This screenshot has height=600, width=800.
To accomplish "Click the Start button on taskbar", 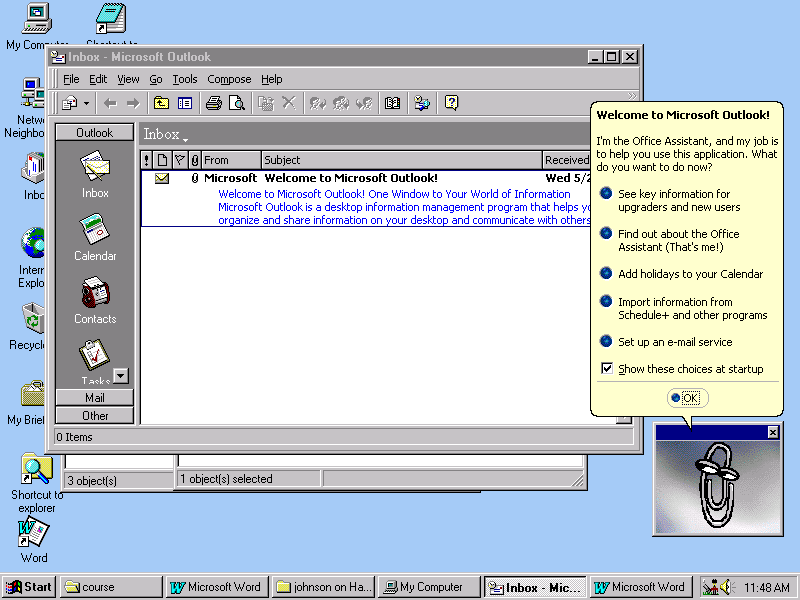I will click(x=30, y=587).
